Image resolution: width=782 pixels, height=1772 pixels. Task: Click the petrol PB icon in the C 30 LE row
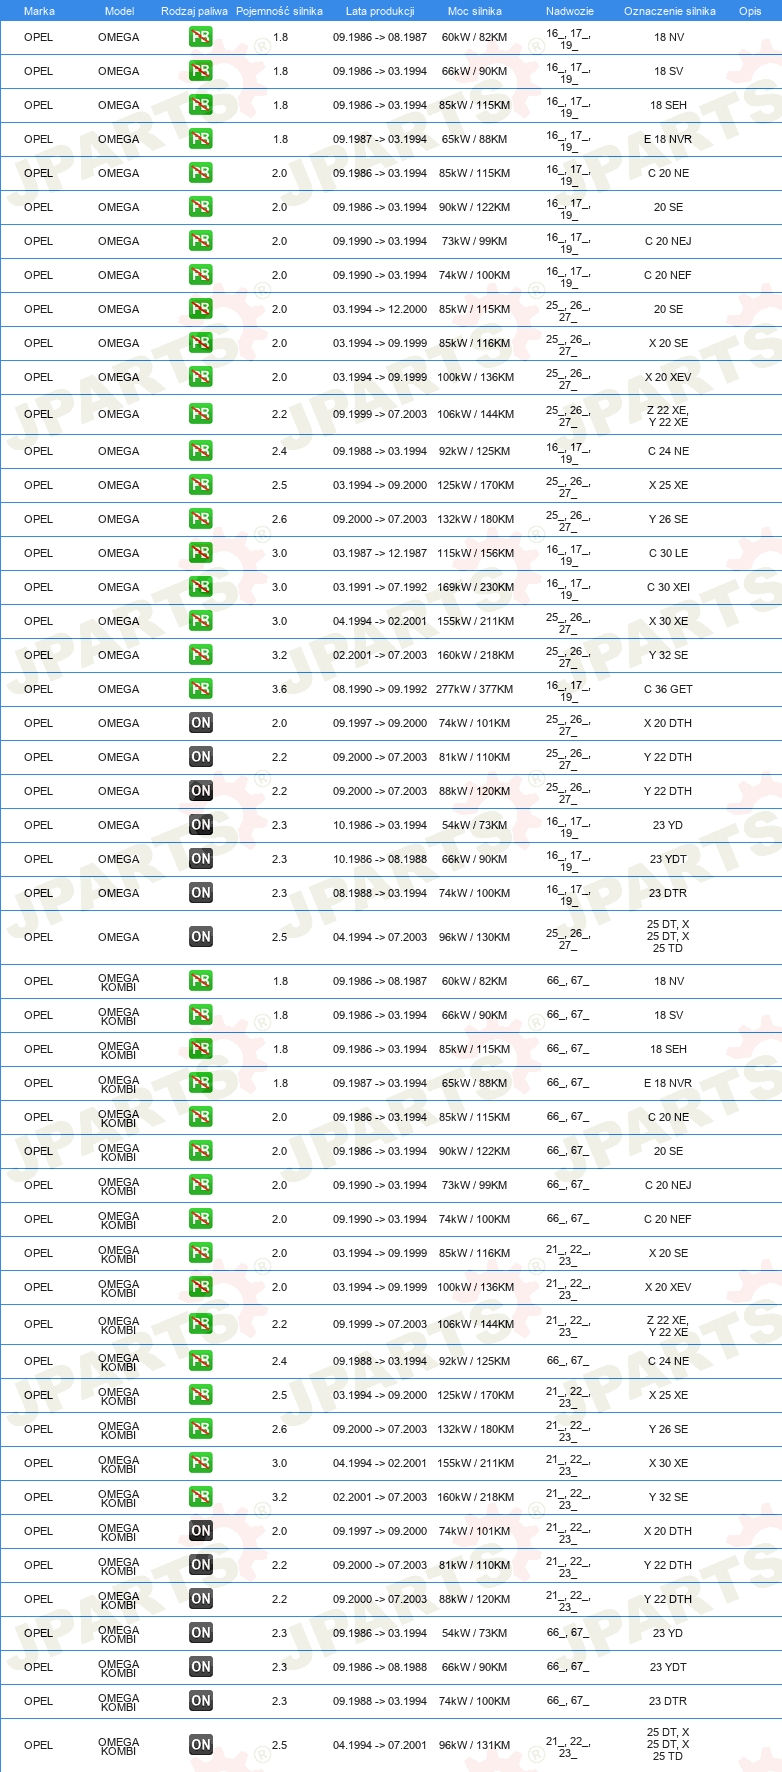(x=201, y=553)
